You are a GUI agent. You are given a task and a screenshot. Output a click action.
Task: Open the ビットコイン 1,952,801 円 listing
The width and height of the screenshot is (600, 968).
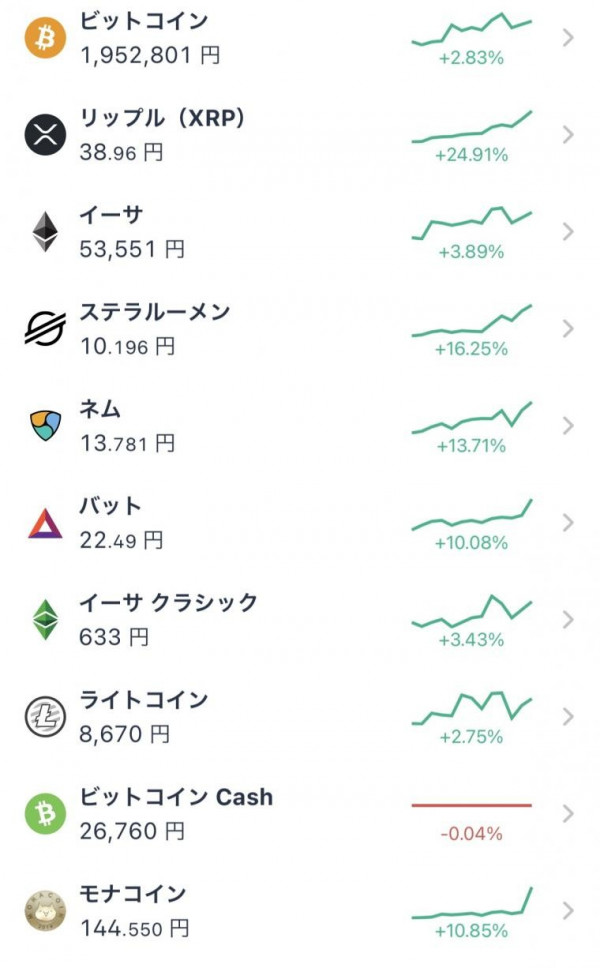tap(300, 38)
